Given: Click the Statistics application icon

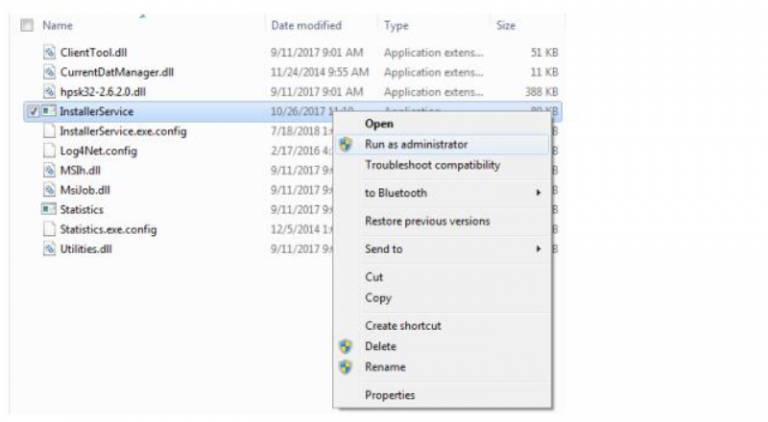Looking at the screenshot, I should 49,209.
